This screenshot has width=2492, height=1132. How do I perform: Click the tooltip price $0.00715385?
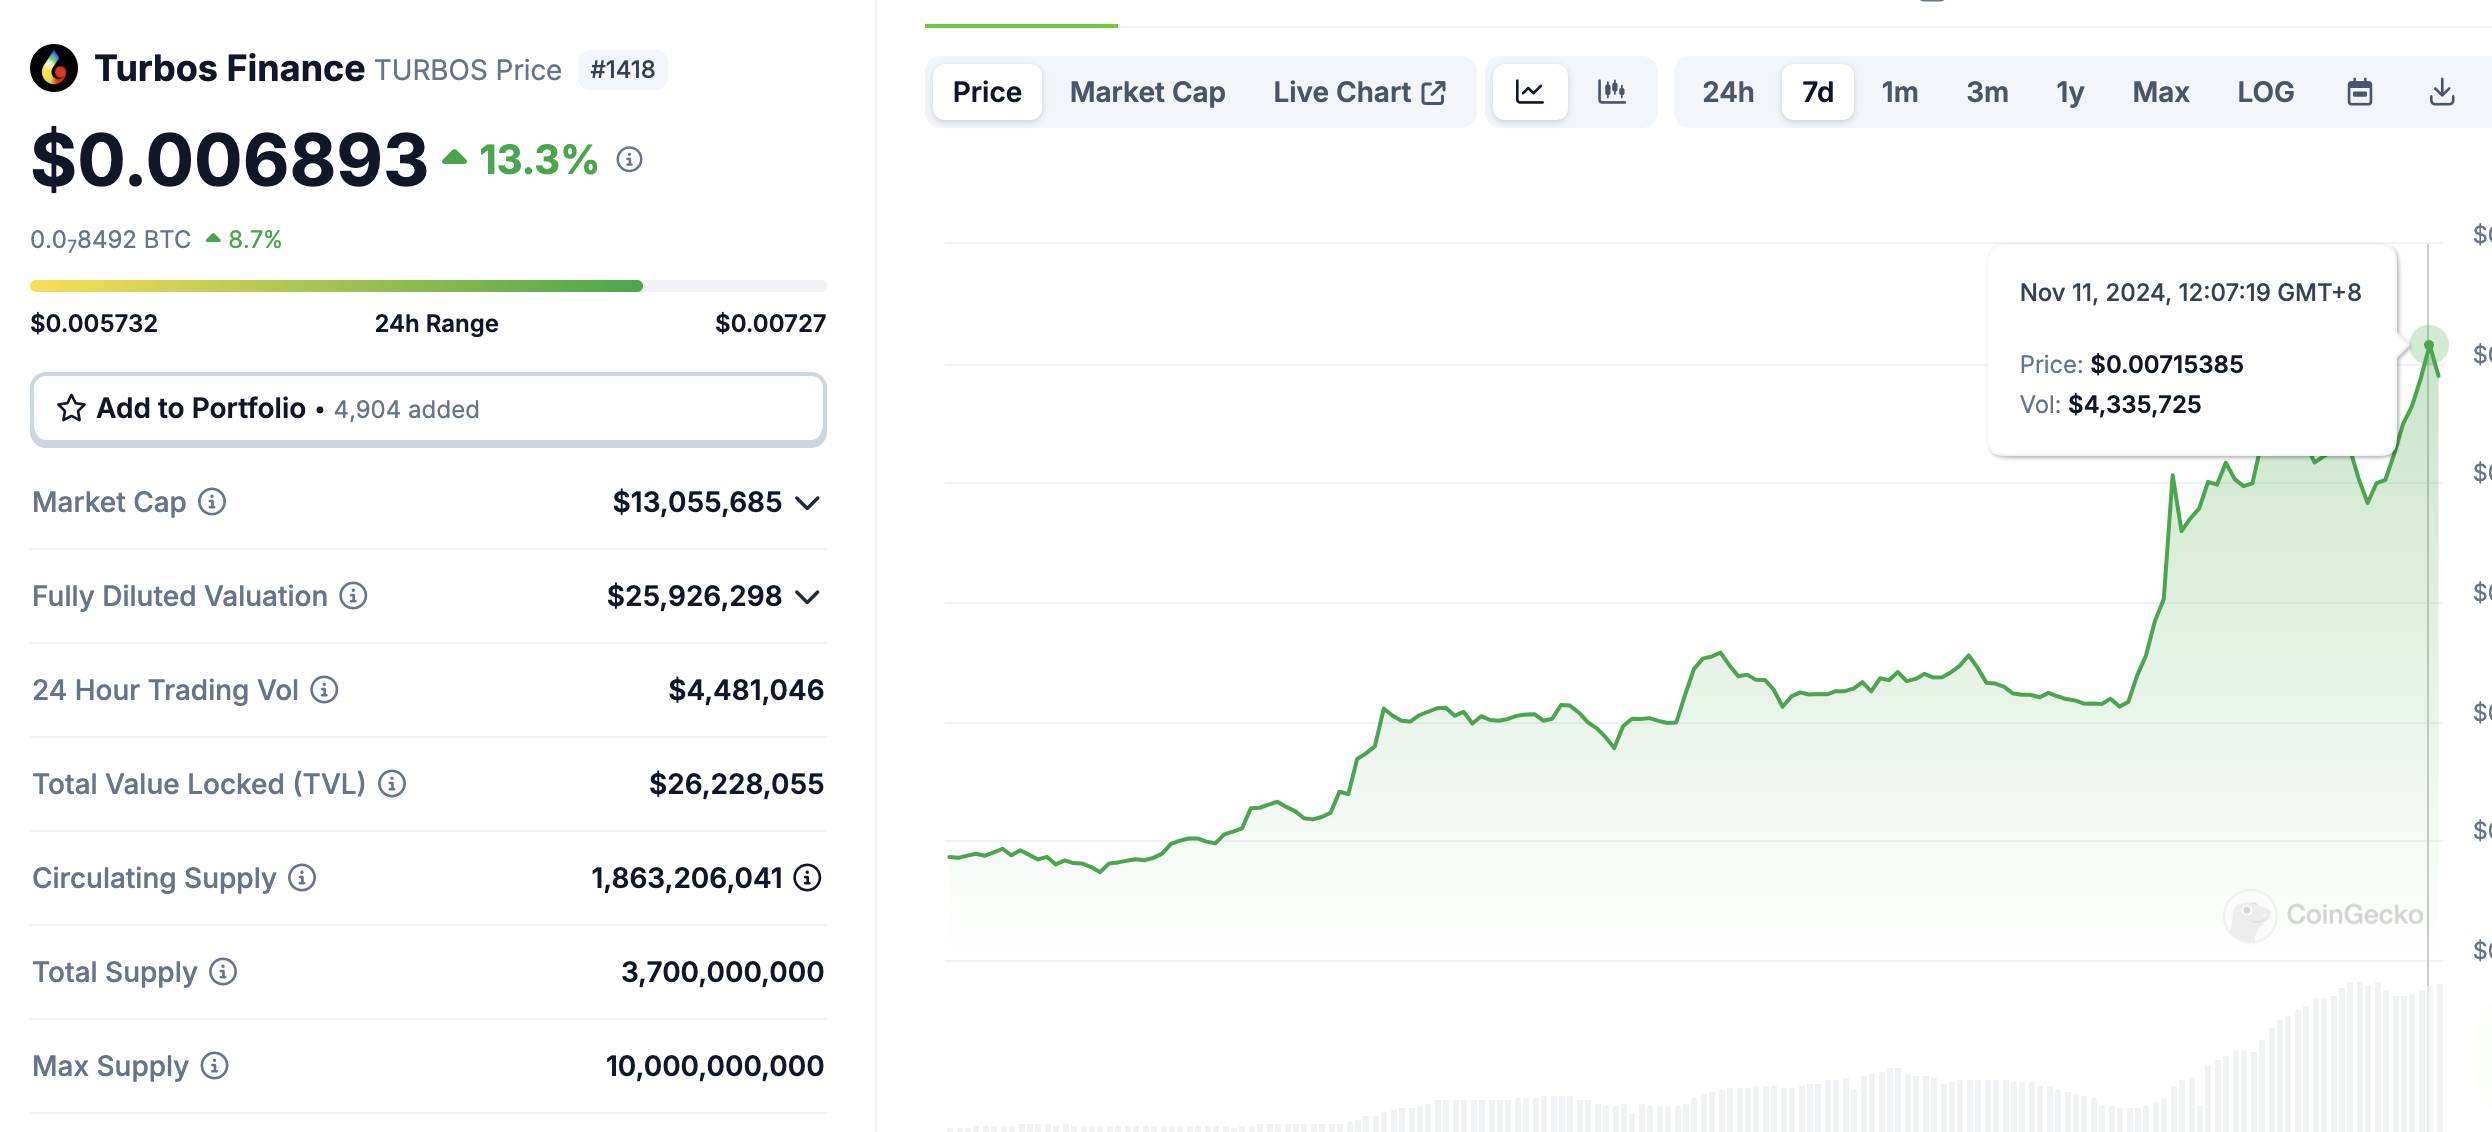point(2166,364)
